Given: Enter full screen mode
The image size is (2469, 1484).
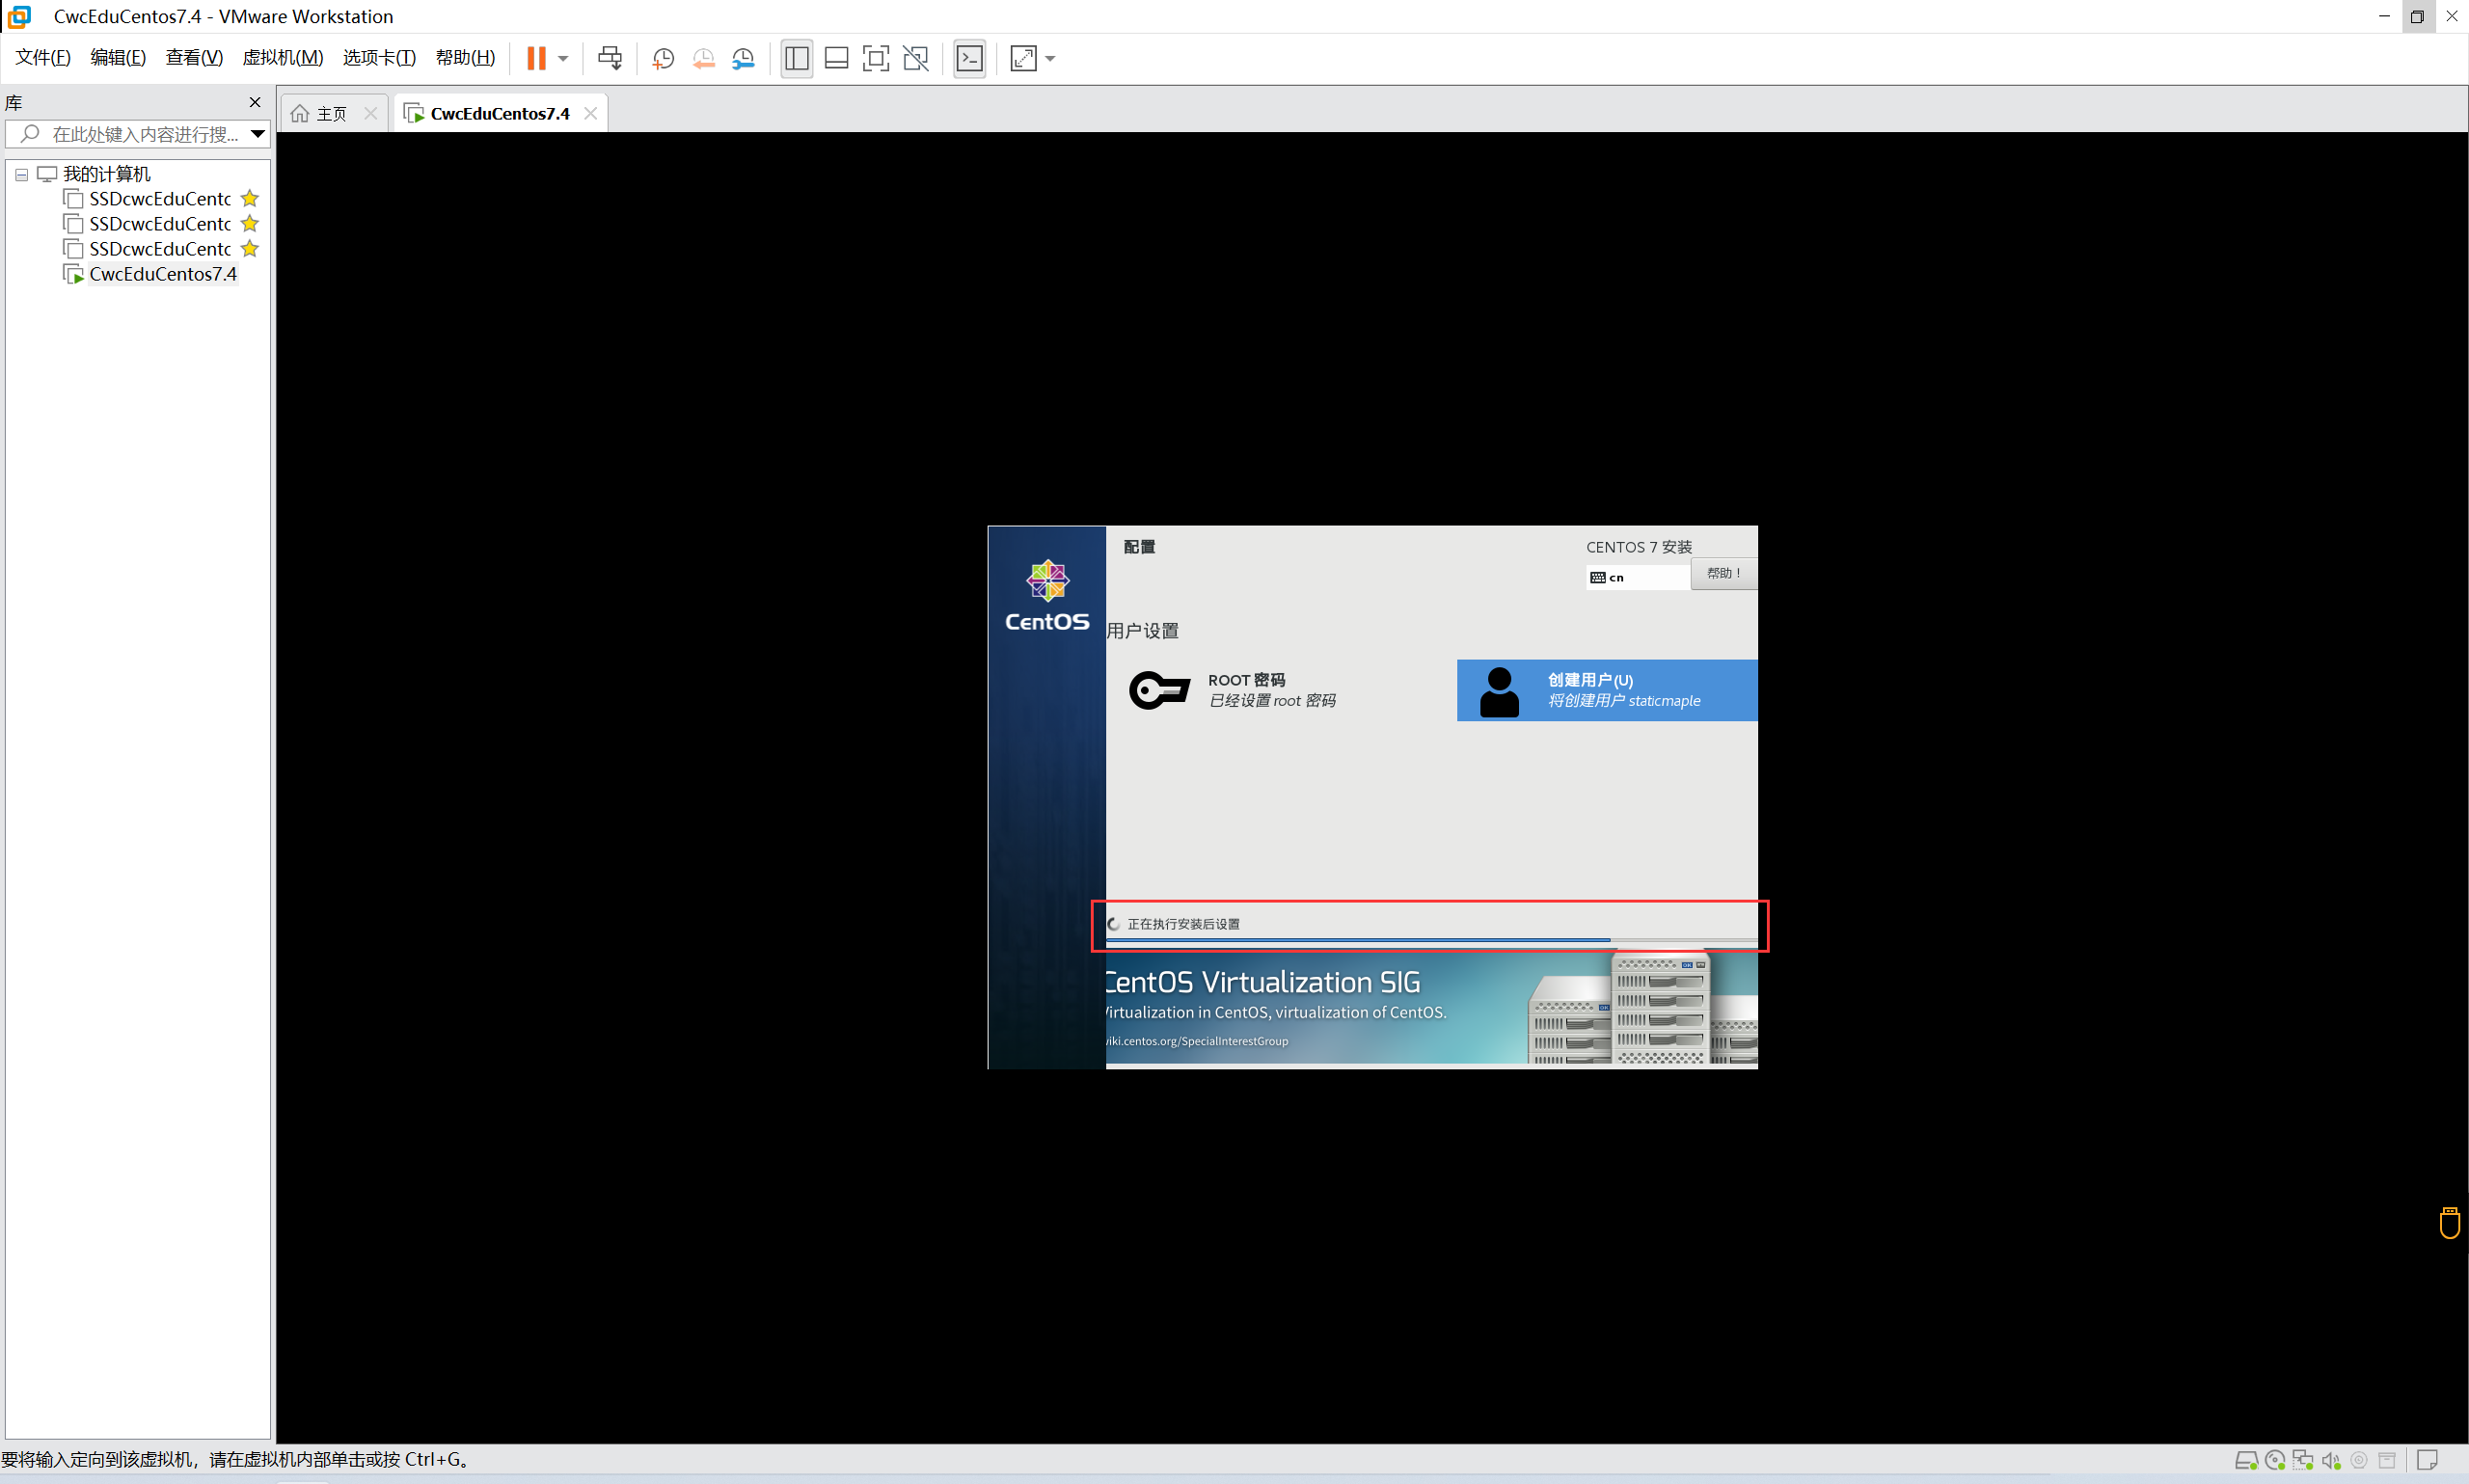Looking at the screenshot, I should tap(875, 58).
